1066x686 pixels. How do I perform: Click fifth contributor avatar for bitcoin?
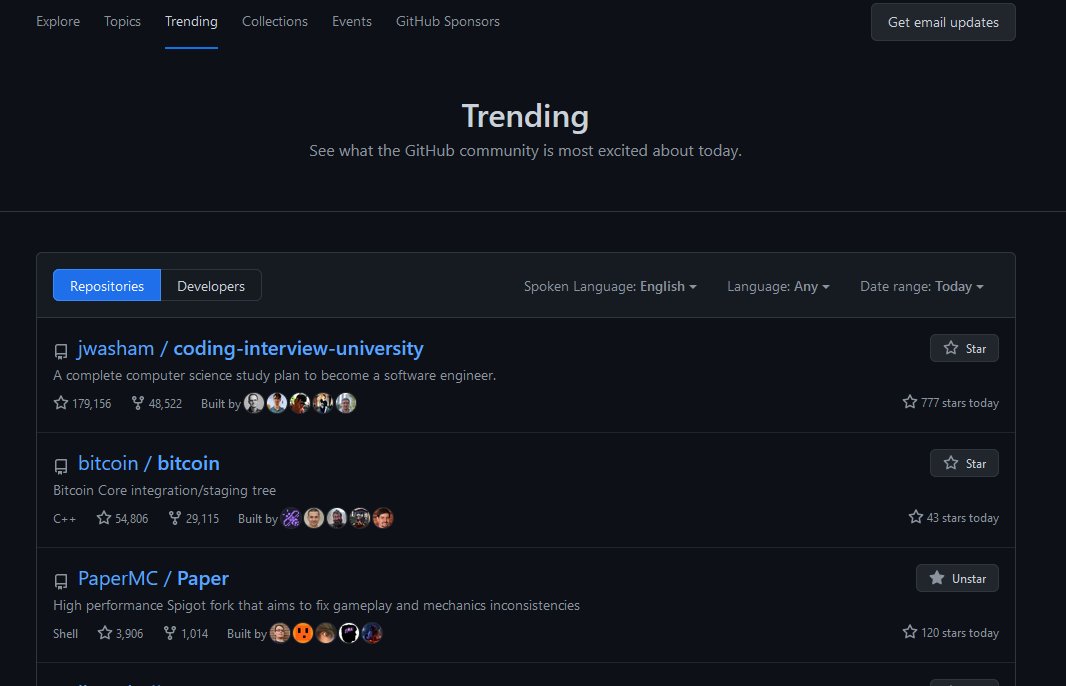click(x=383, y=518)
